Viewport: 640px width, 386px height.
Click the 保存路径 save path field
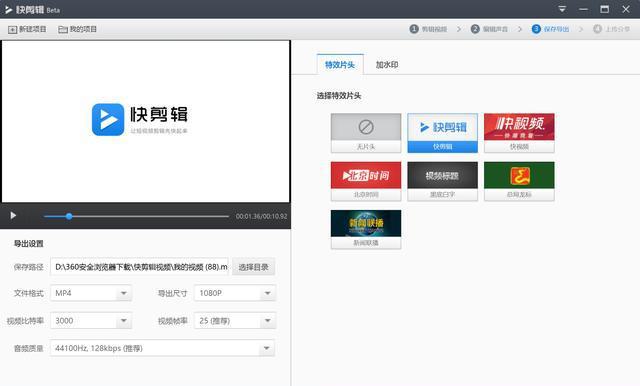pos(139,267)
